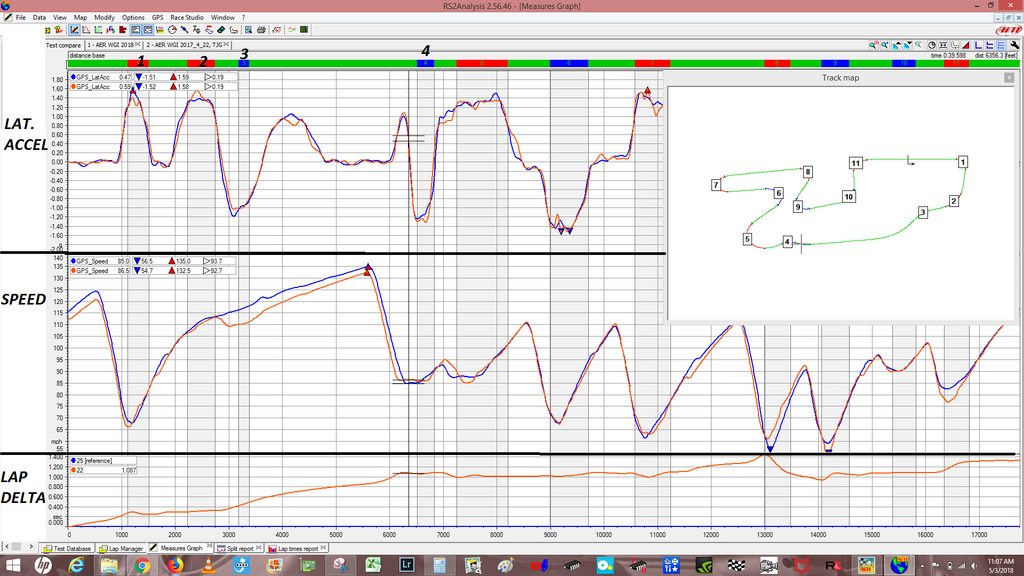Screen dimensions: 1024x576
Task: Open the Test Database tab
Action: 67,549
